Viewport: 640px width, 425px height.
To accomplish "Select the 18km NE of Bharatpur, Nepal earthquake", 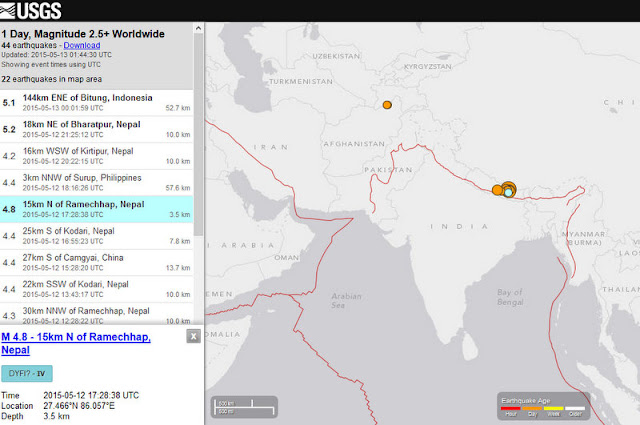I will click(96, 129).
